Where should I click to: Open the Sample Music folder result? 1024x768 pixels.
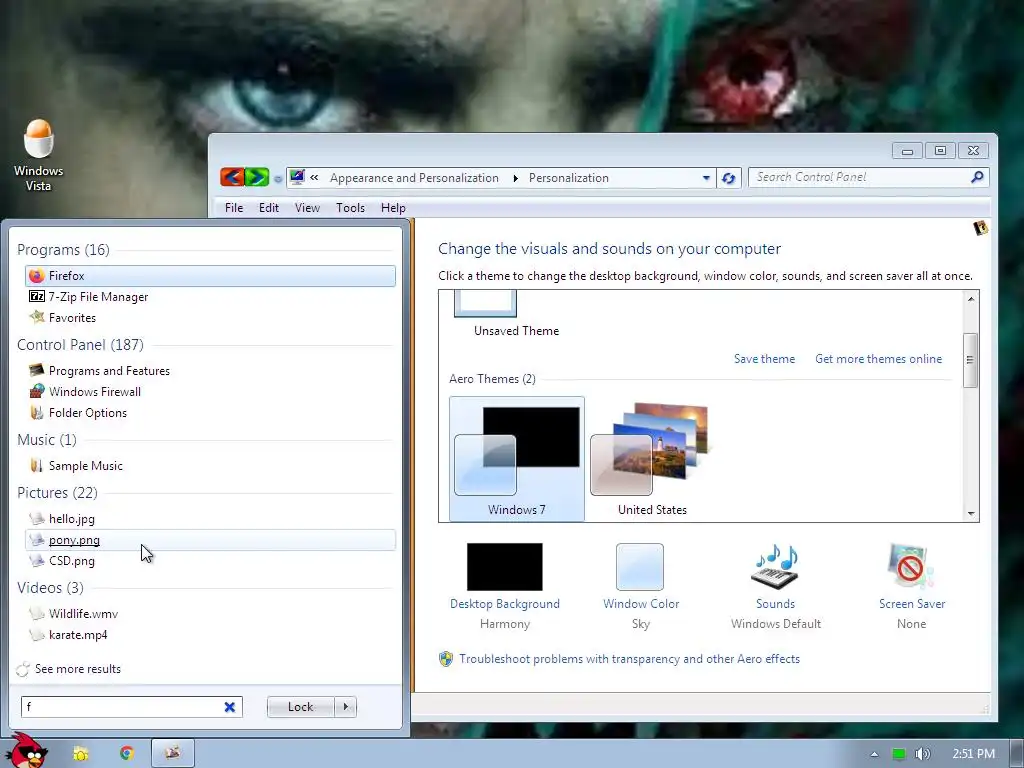(210, 465)
